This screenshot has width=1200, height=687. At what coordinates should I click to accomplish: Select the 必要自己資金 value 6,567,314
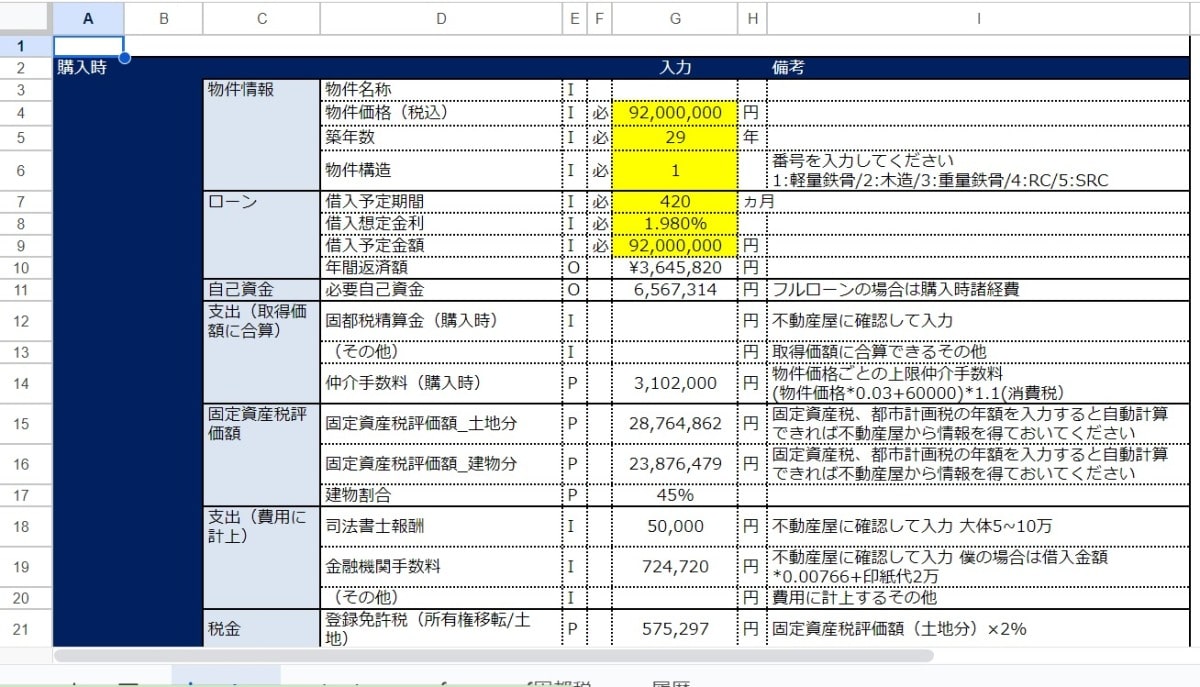click(675, 290)
